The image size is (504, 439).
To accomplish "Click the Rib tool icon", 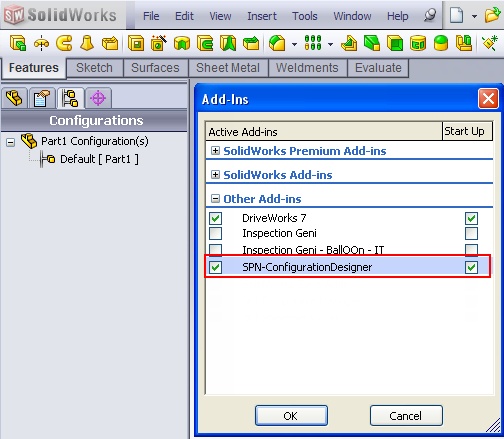I will [x=349, y=43].
